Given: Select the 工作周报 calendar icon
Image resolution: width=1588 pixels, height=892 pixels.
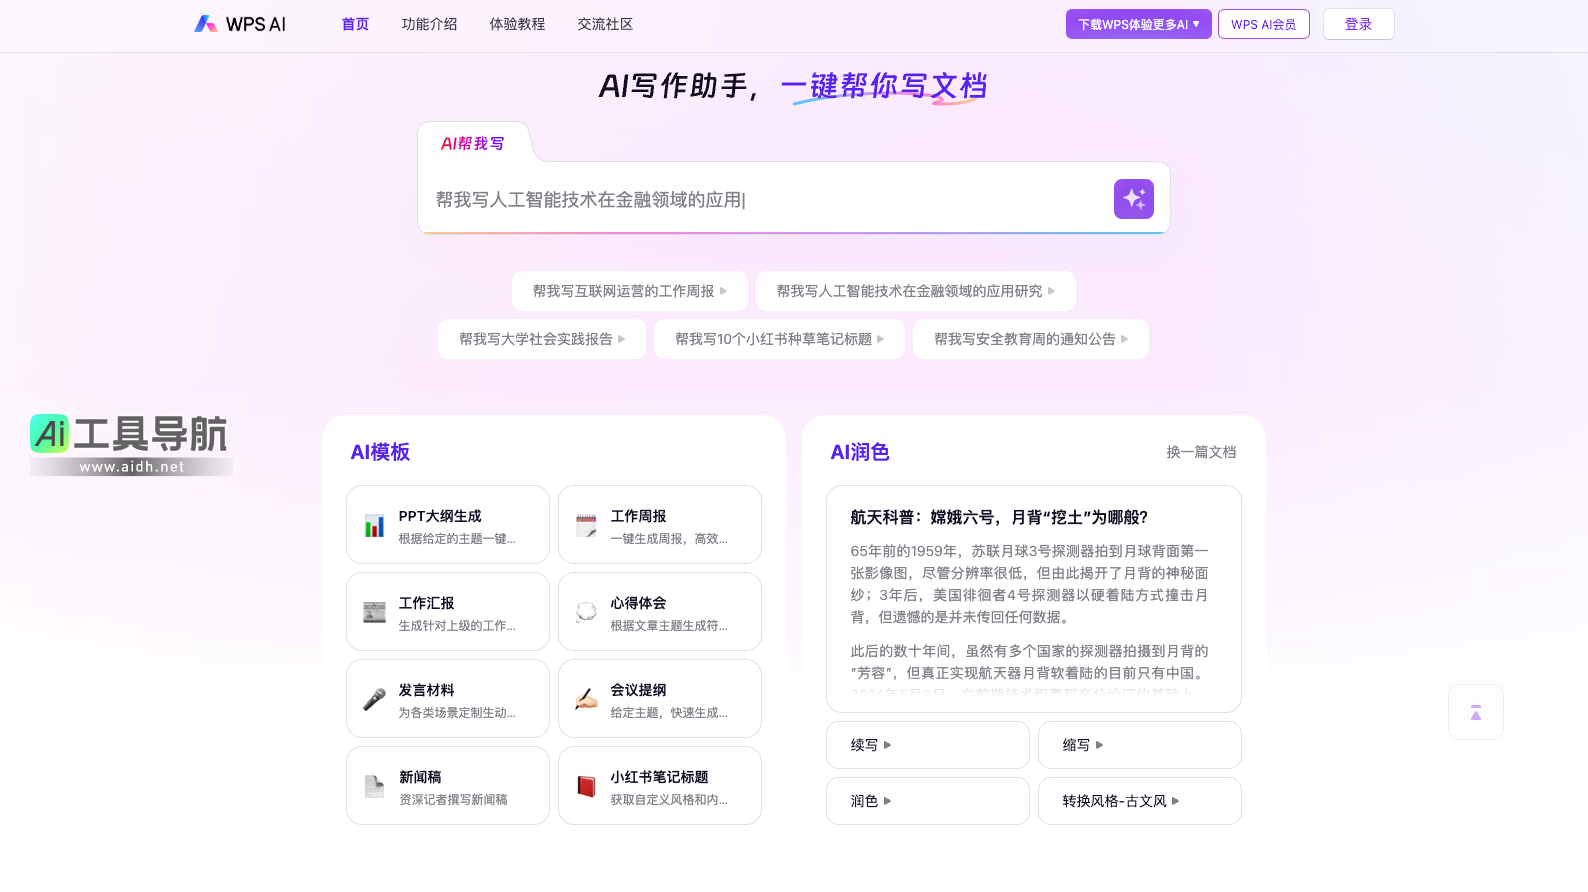Looking at the screenshot, I should coord(586,526).
